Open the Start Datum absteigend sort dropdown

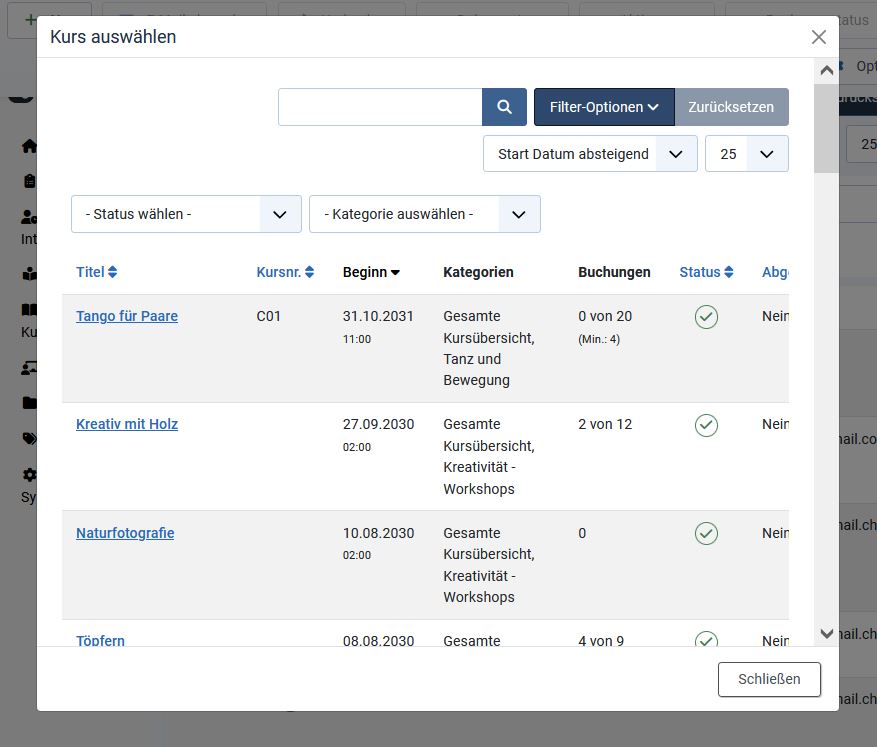(x=590, y=154)
